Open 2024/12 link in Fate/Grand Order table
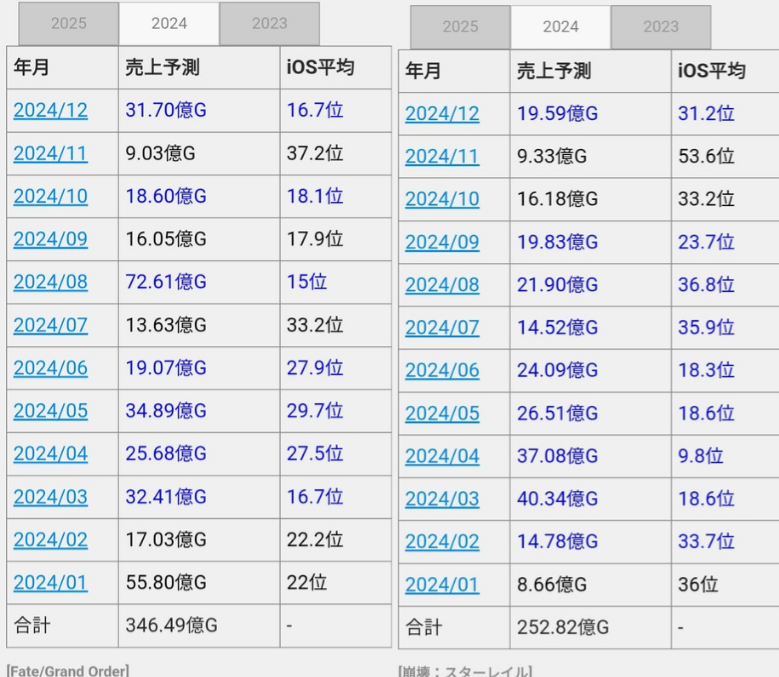This screenshot has height=677, width=779. pyautogui.click(x=51, y=110)
